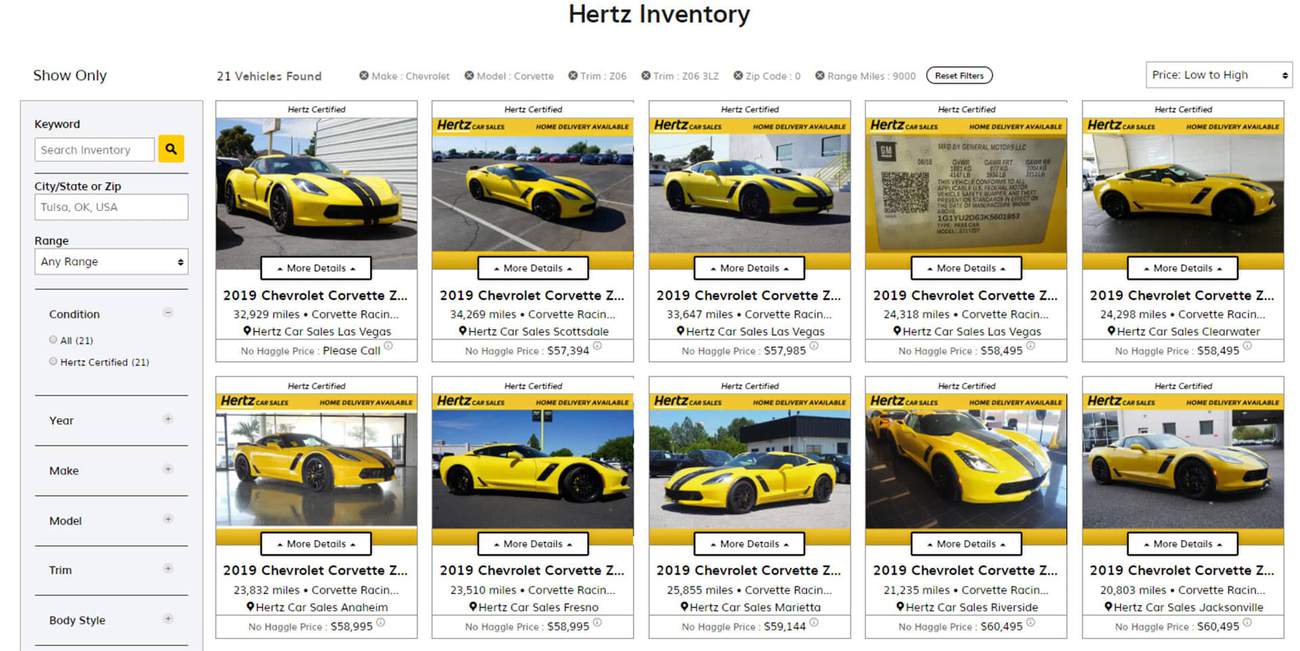Select the All (21) condition radio button
The height and width of the screenshot is (651, 1300).
click(x=53, y=340)
